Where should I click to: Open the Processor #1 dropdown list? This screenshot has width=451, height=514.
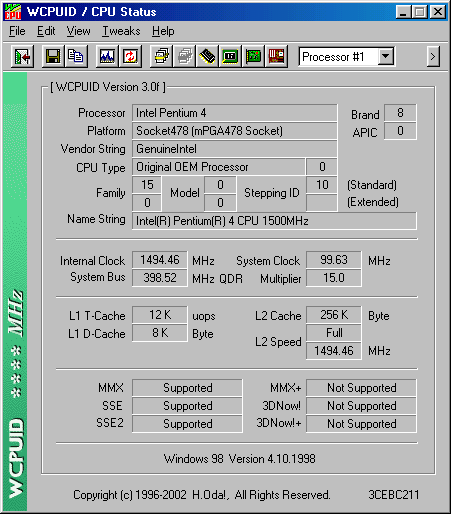pyautogui.click(x=386, y=57)
